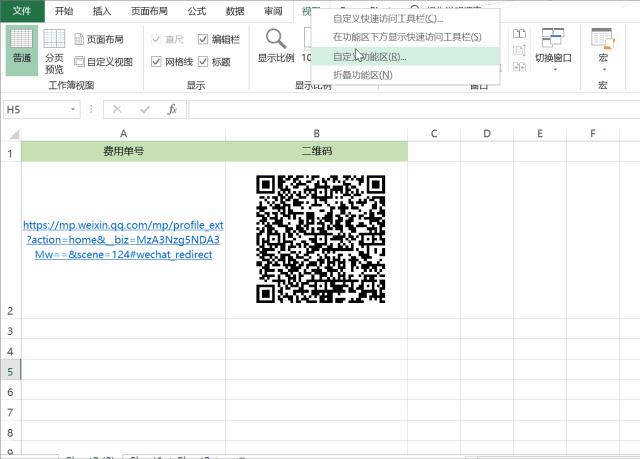Select column C header
The image size is (640, 459).
click(x=434, y=134)
